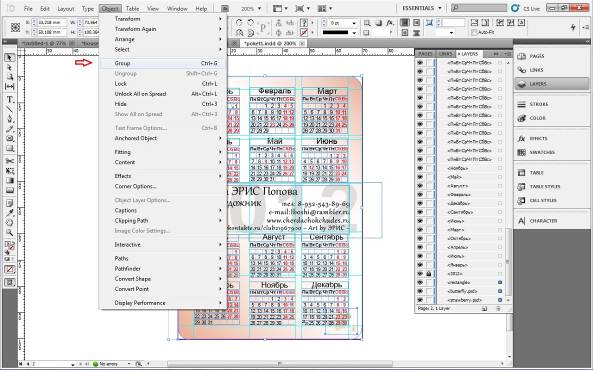Image resolution: width=593 pixels, height=370 pixels.
Task: Open the Stroke panel button
Action: (551, 104)
